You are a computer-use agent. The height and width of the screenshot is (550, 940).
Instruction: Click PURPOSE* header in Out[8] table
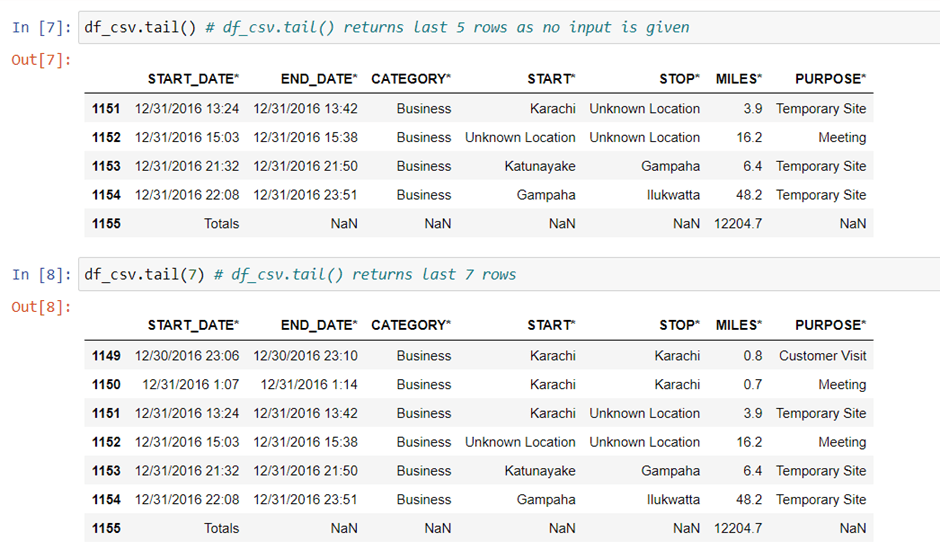[830, 325]
